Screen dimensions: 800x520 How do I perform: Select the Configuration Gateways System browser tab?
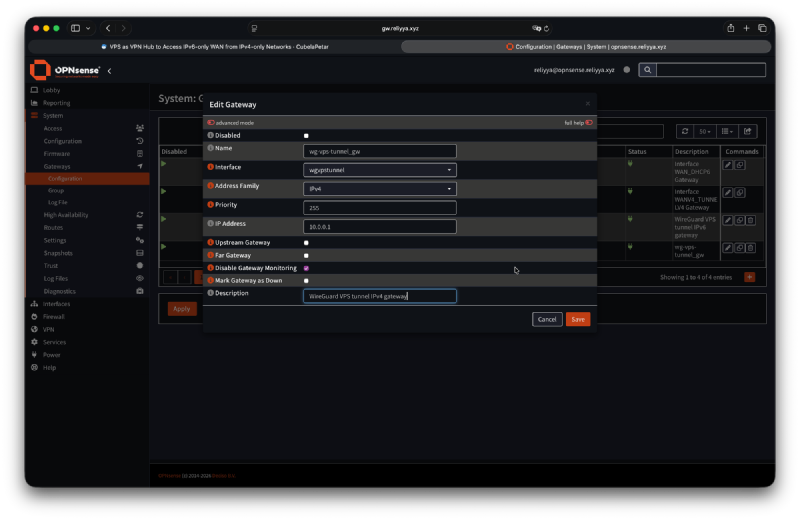pyautogui.click(x=586, y=46)
